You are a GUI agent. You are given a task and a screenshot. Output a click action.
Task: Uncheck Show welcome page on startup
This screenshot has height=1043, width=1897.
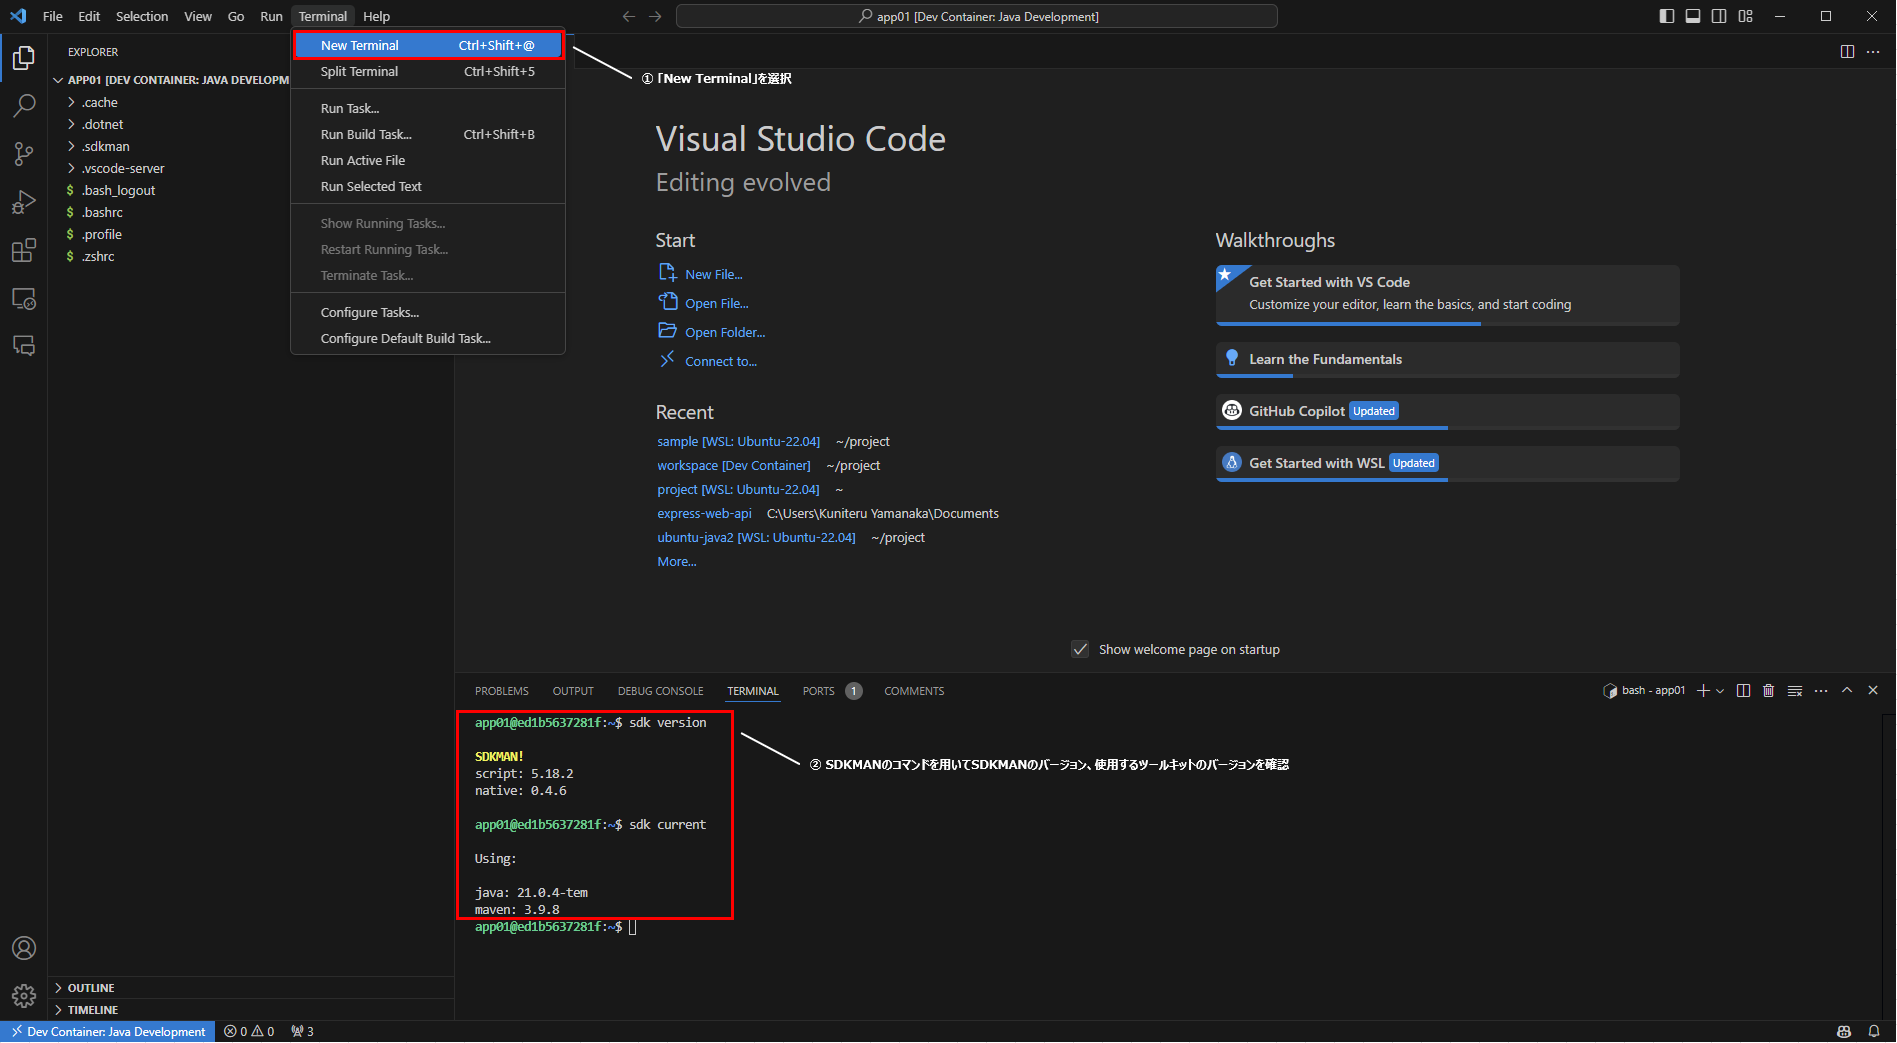point(1080,649)
